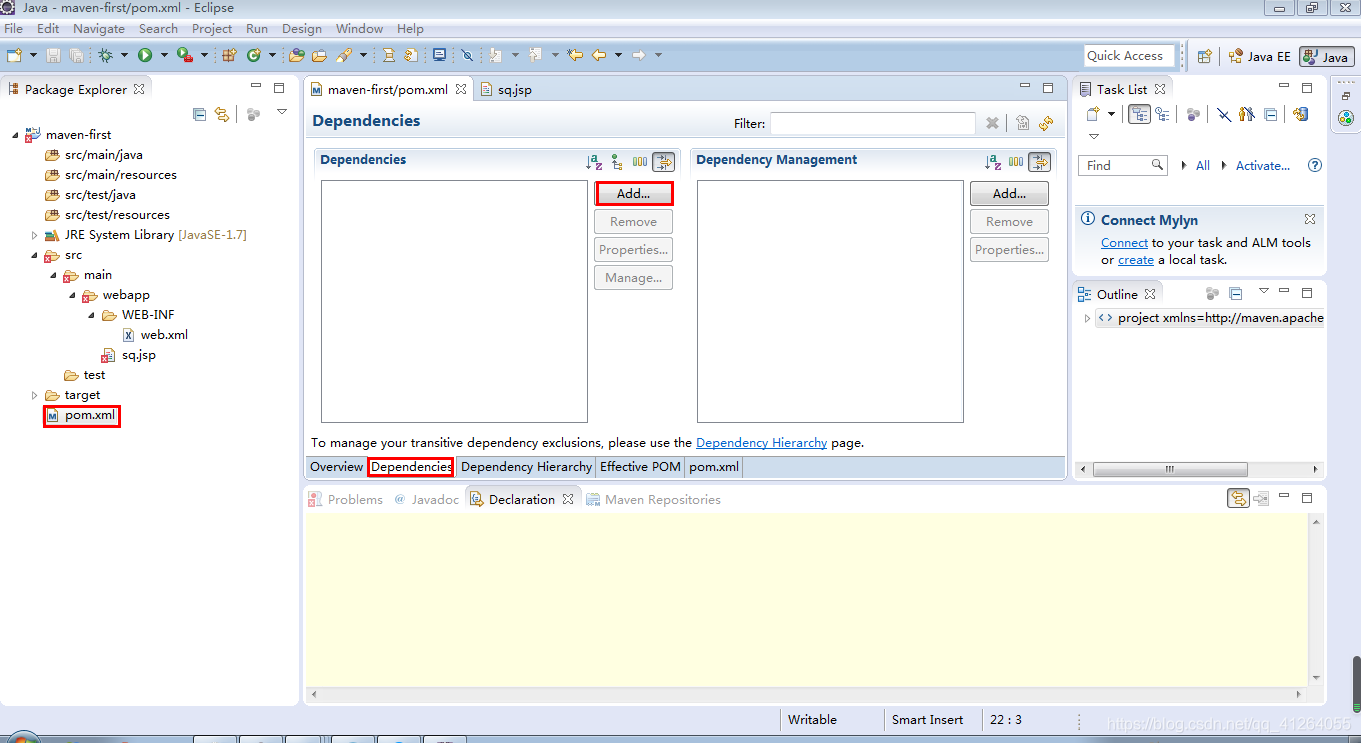Toggle the Filter icon in Dependencies section
This screenshot has width=1361, height=743.
coord(663,161)
